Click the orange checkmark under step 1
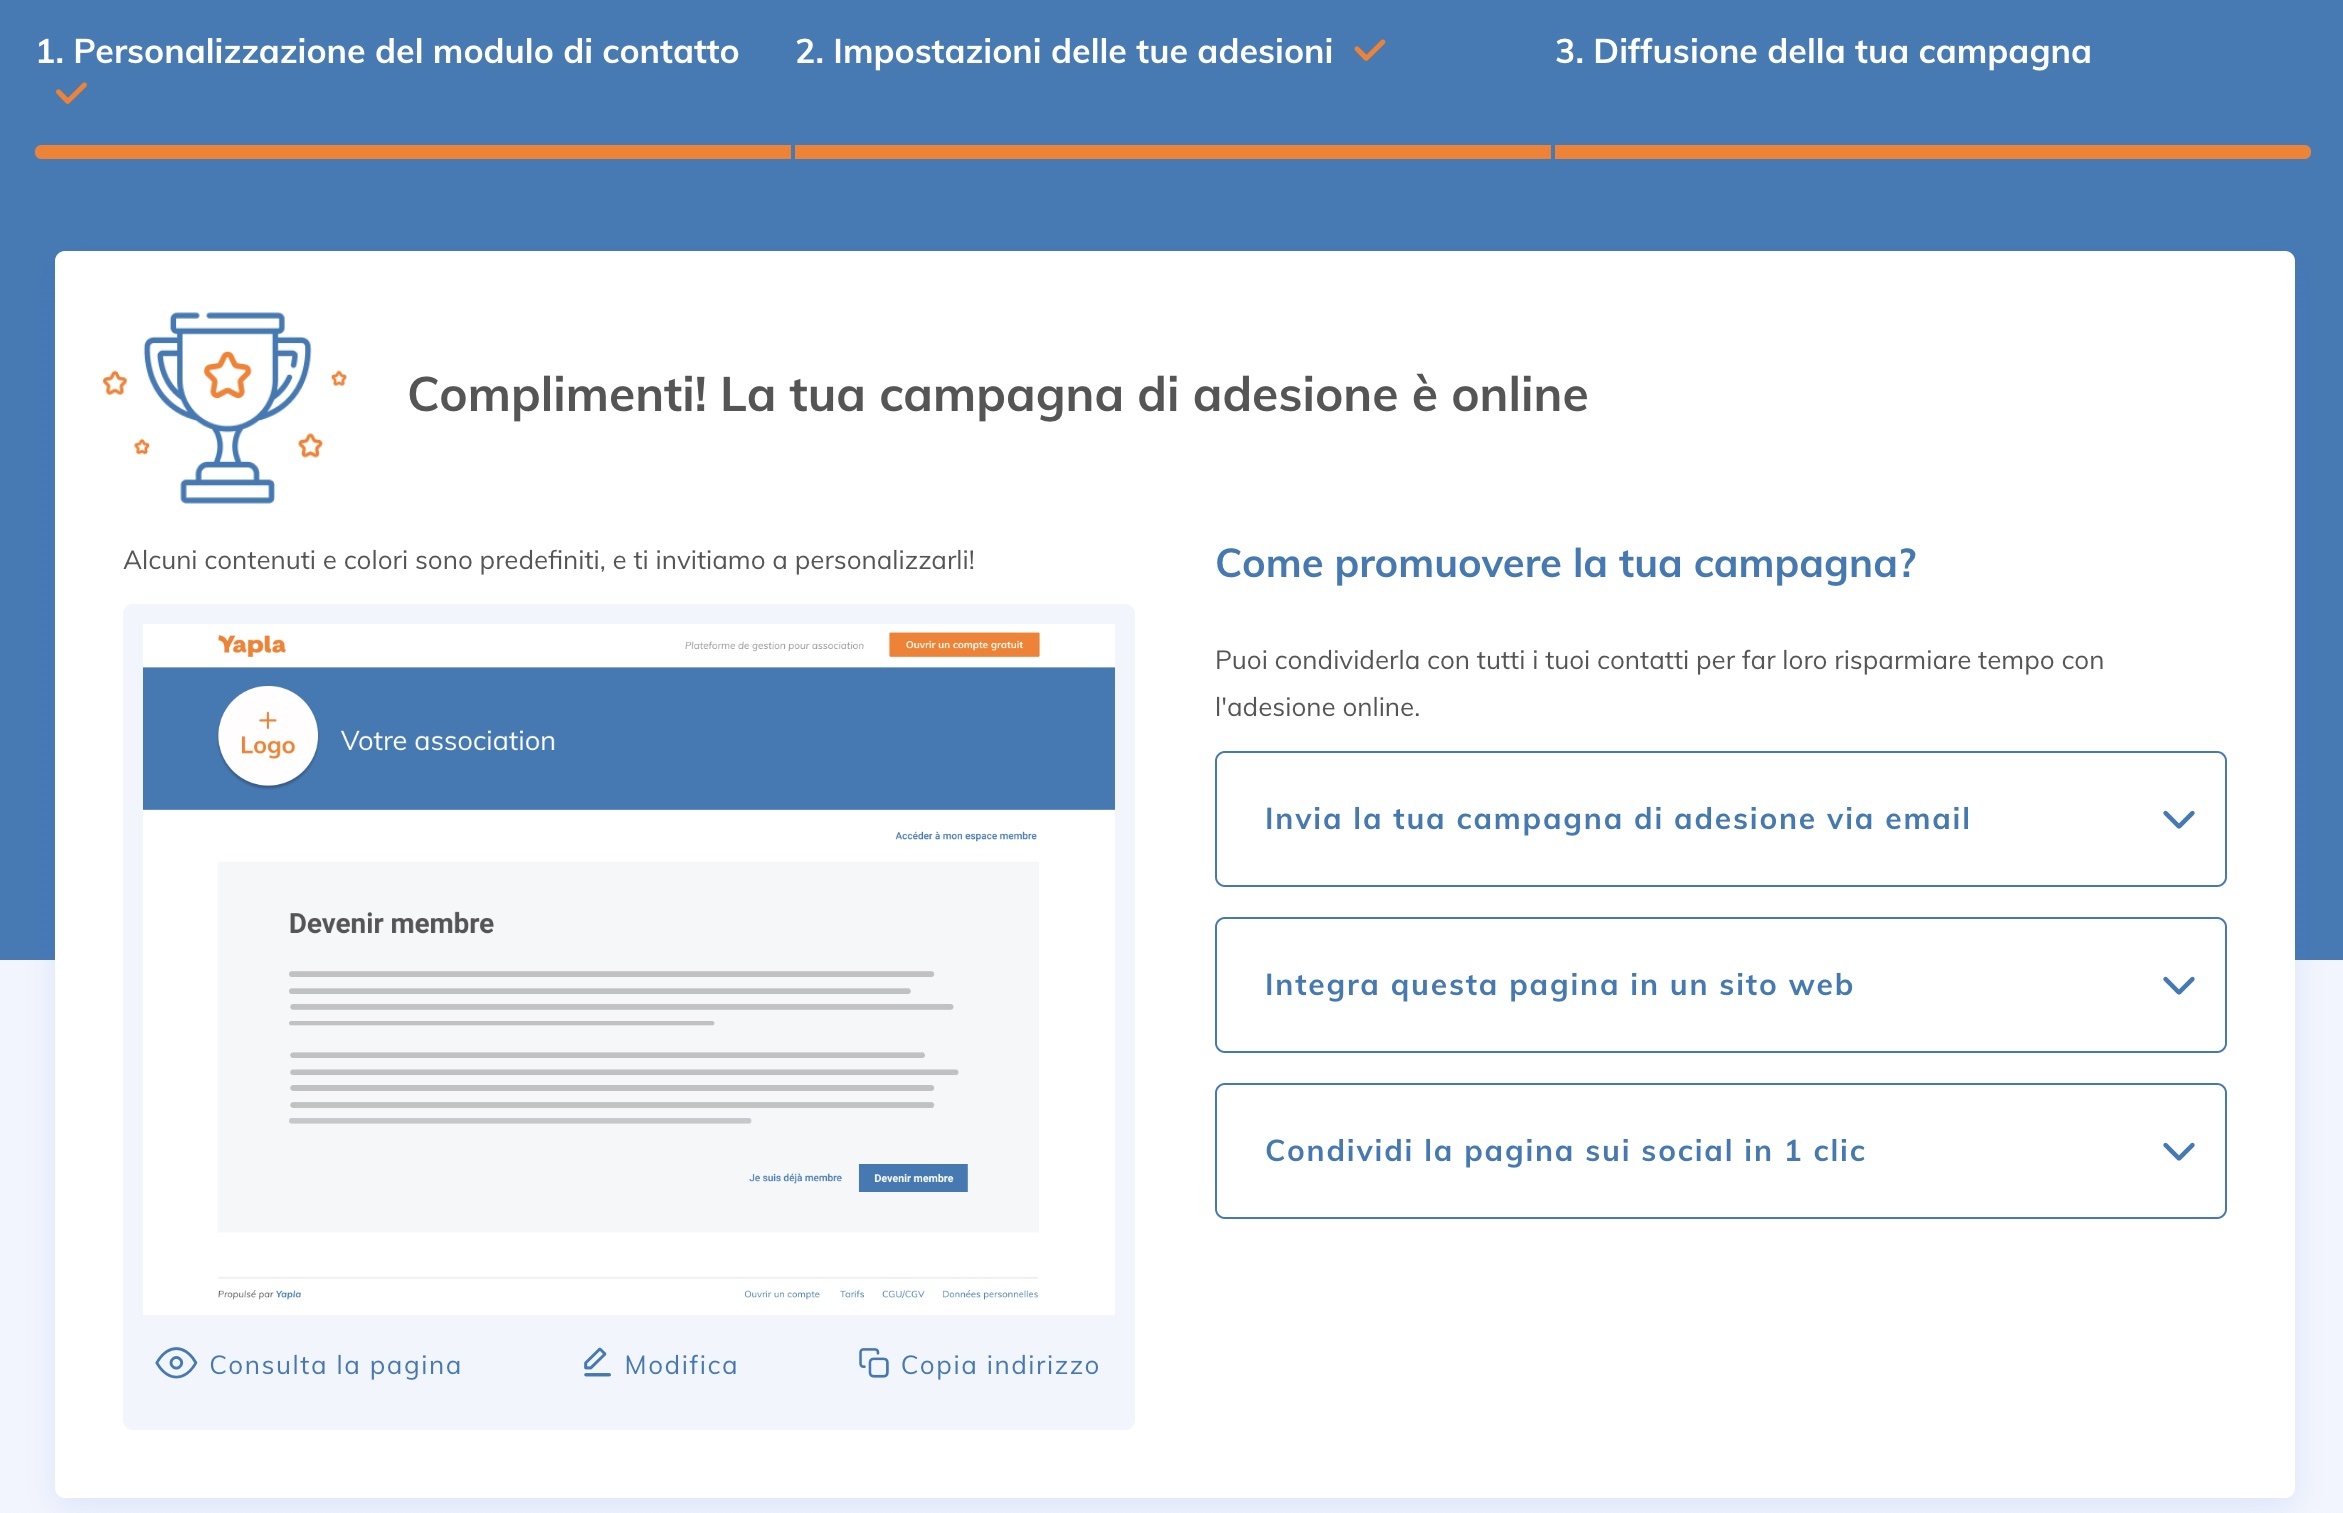 [x=71, y=94]
